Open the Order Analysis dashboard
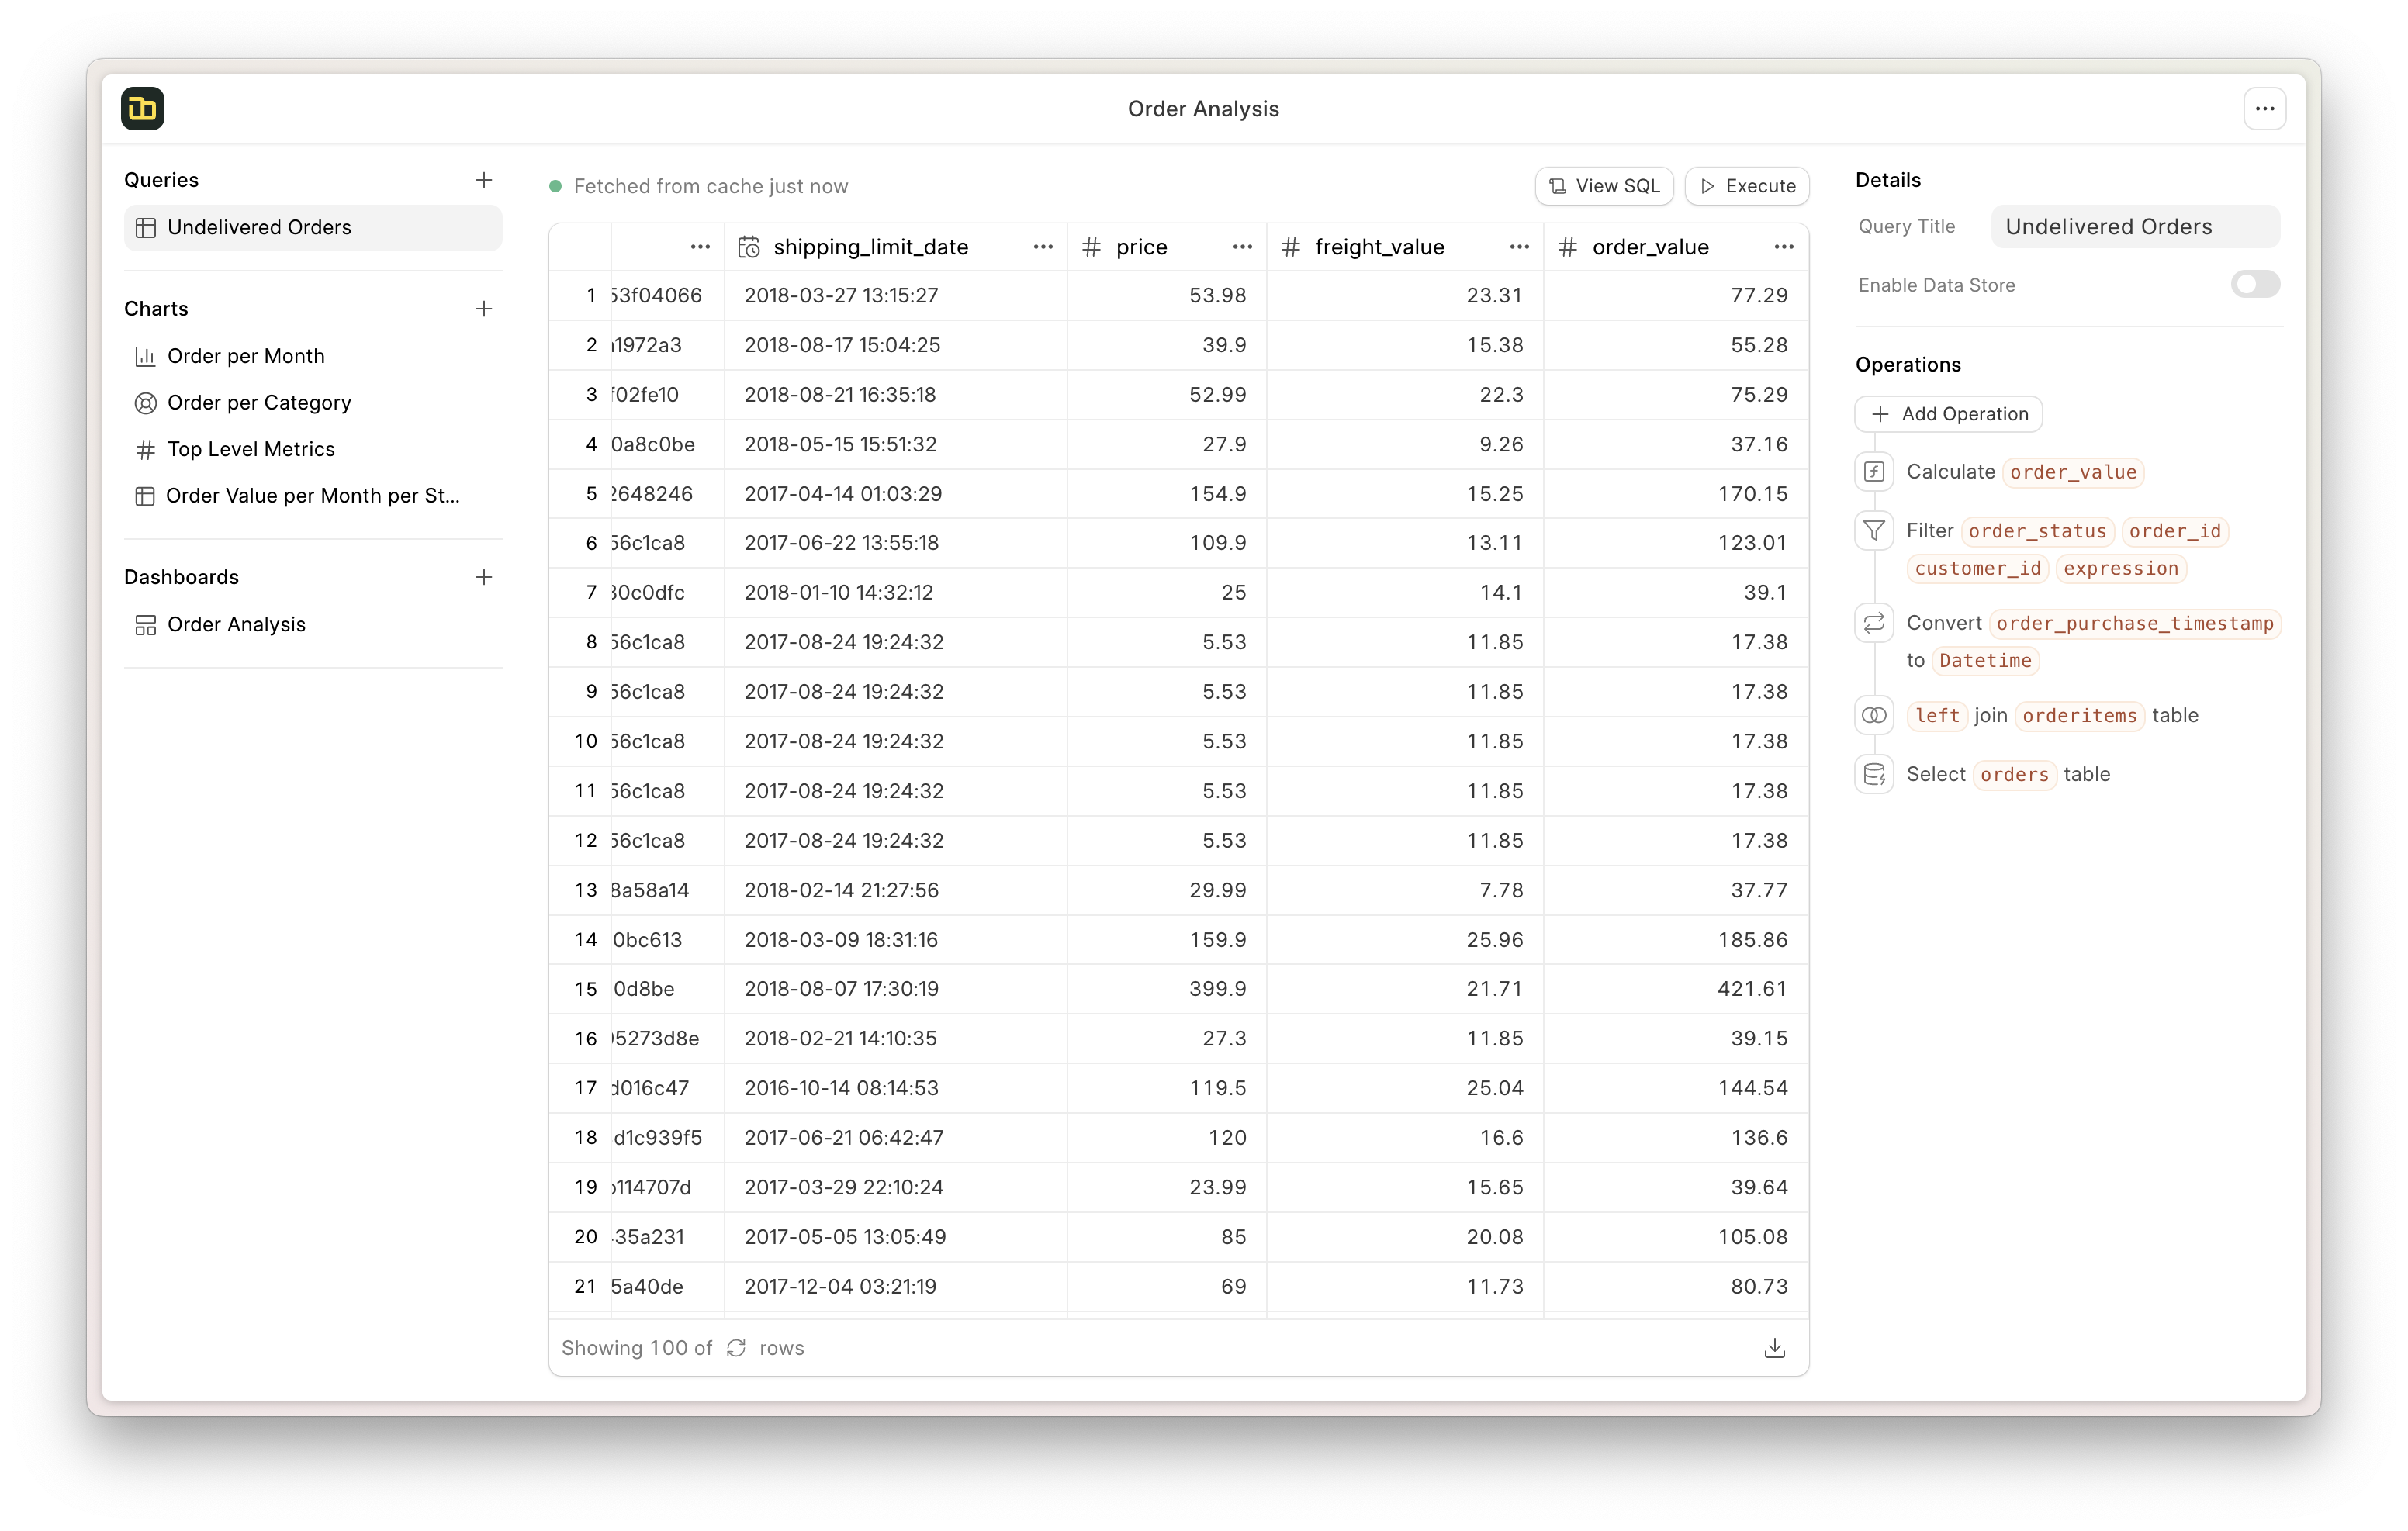The image size is (2408, 1531). point(235,623)
